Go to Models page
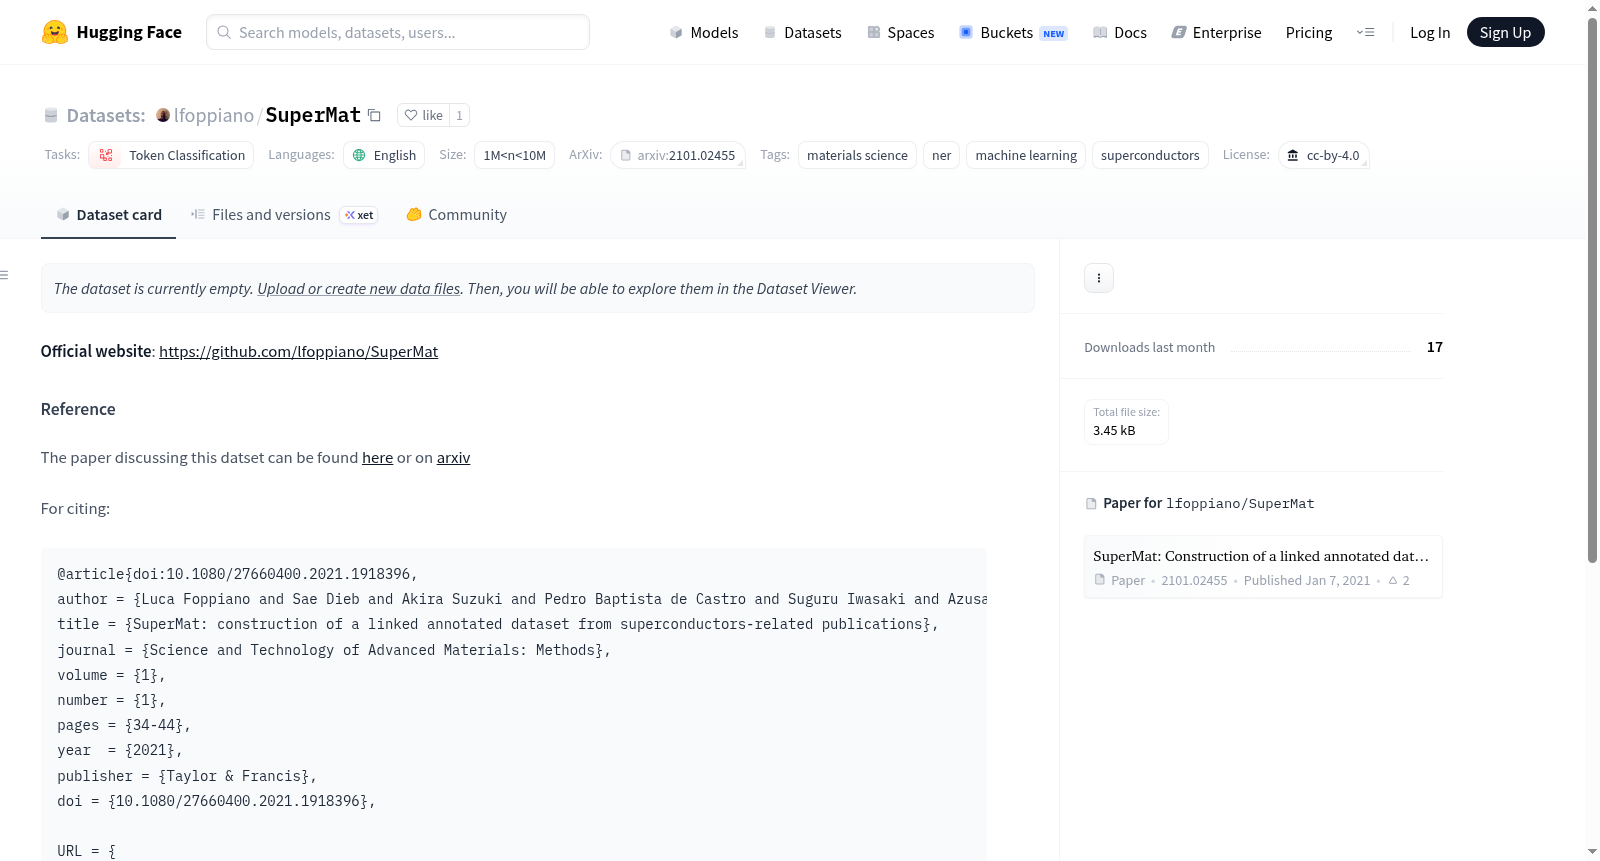1600x861 pixels. coord(704,32)
